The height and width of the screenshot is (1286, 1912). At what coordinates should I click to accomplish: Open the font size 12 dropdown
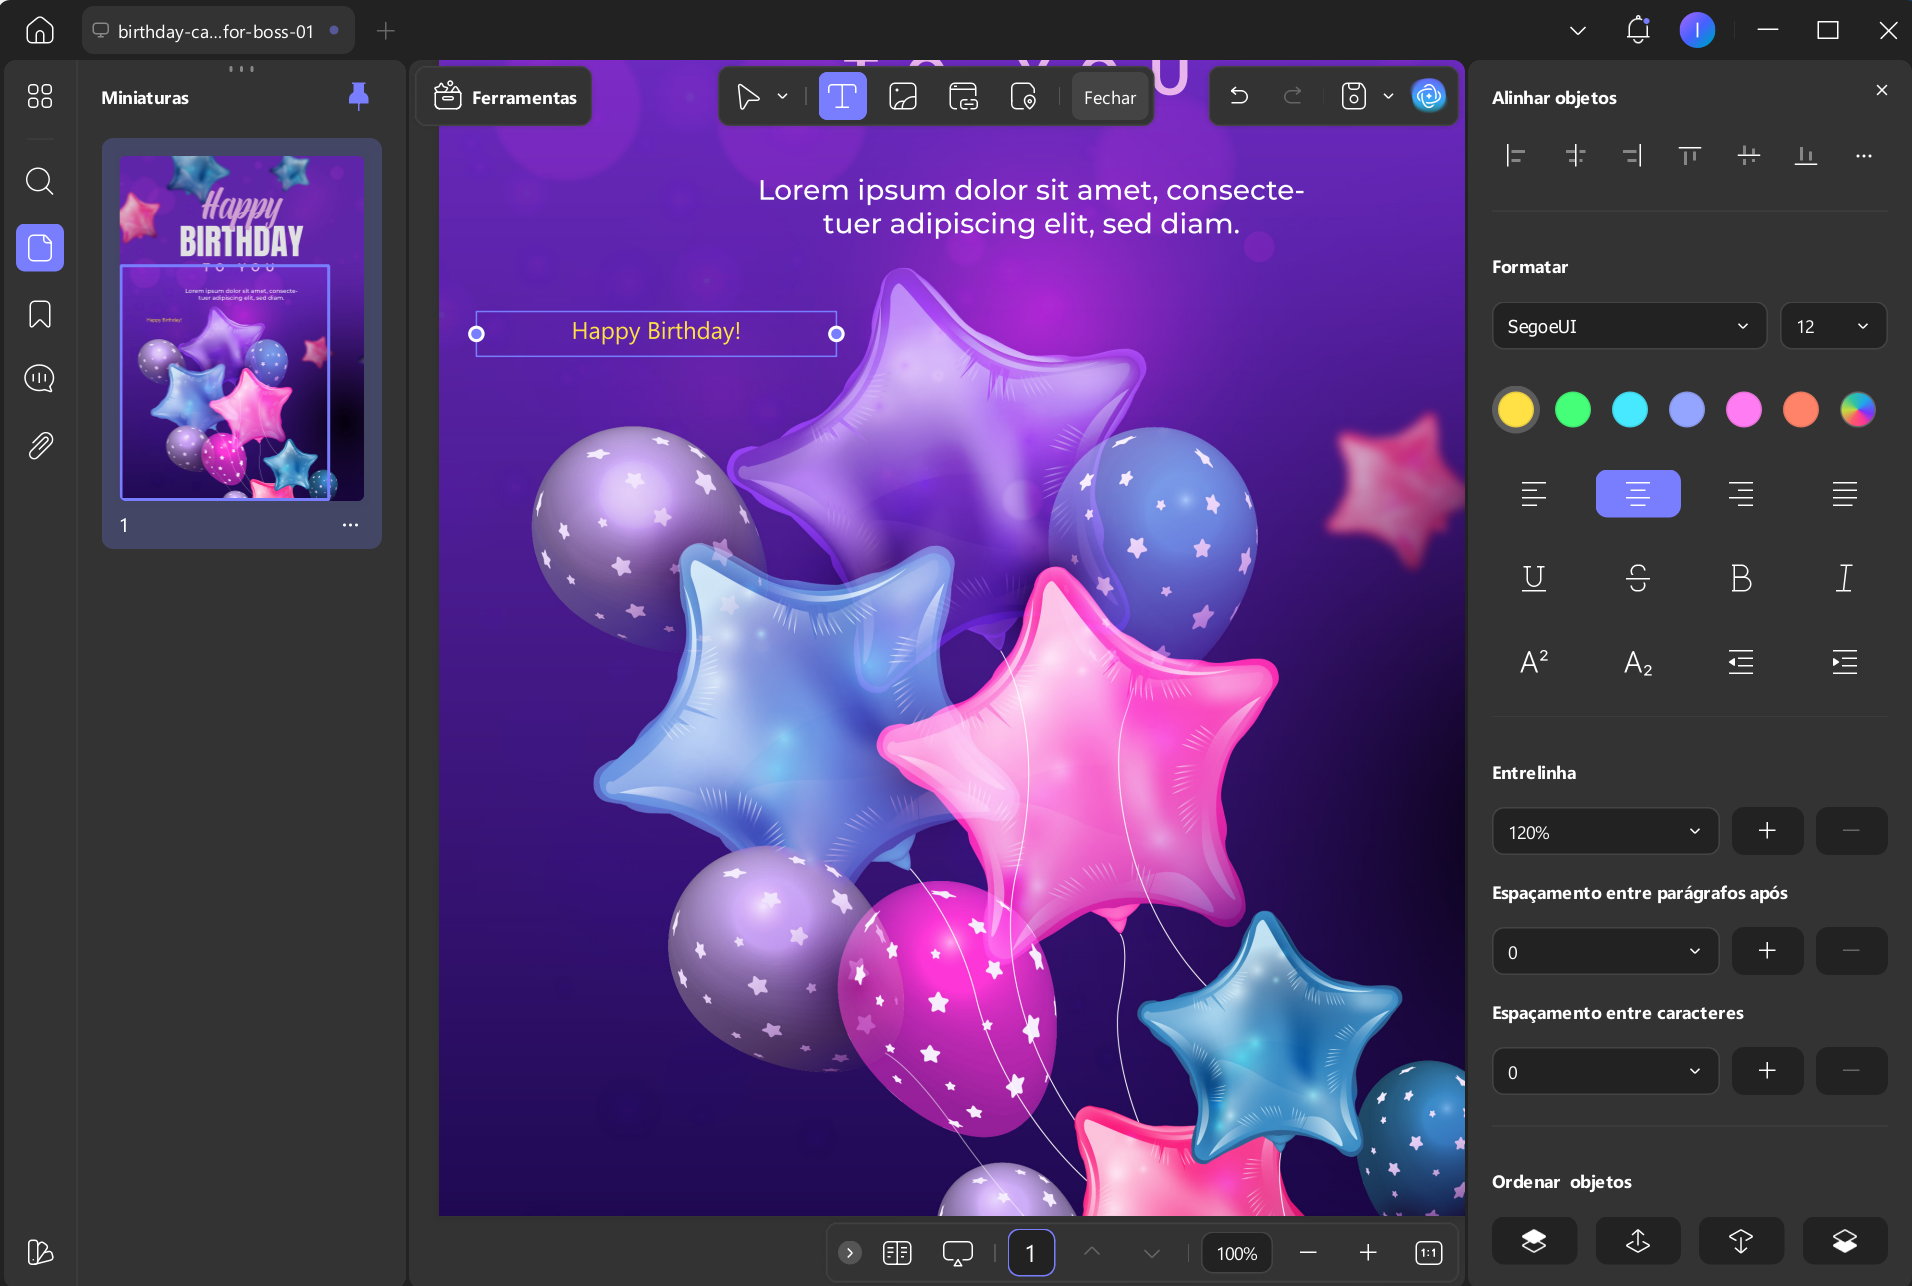tap(1833, 326)
